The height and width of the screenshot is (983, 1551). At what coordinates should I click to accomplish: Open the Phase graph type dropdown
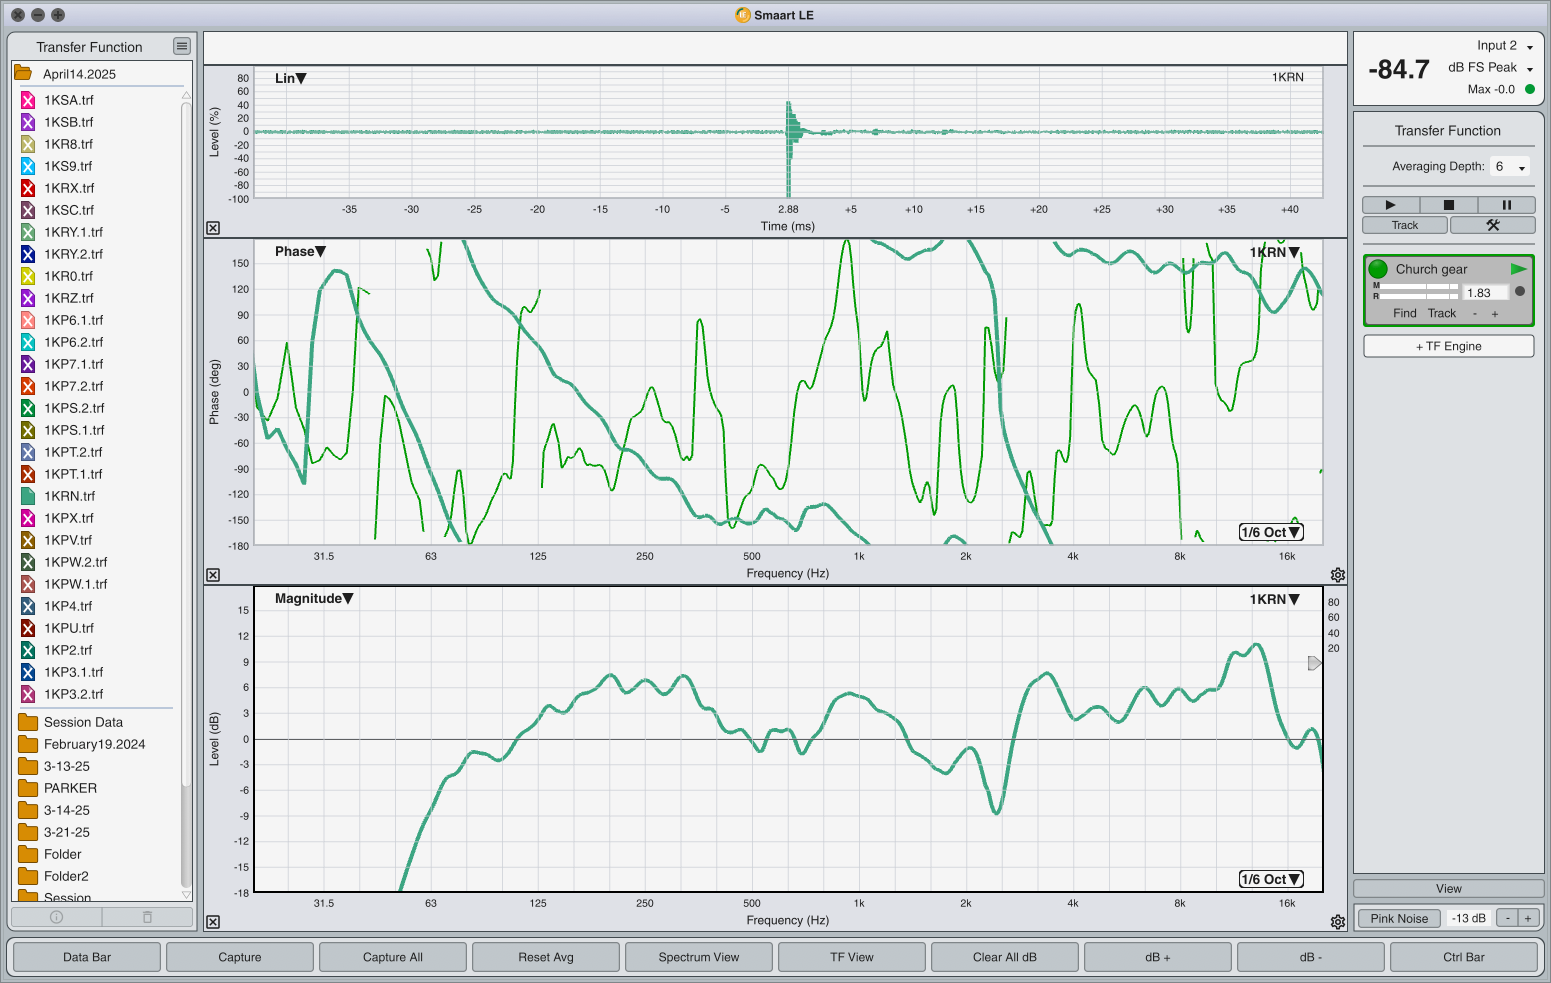point(301,251)
